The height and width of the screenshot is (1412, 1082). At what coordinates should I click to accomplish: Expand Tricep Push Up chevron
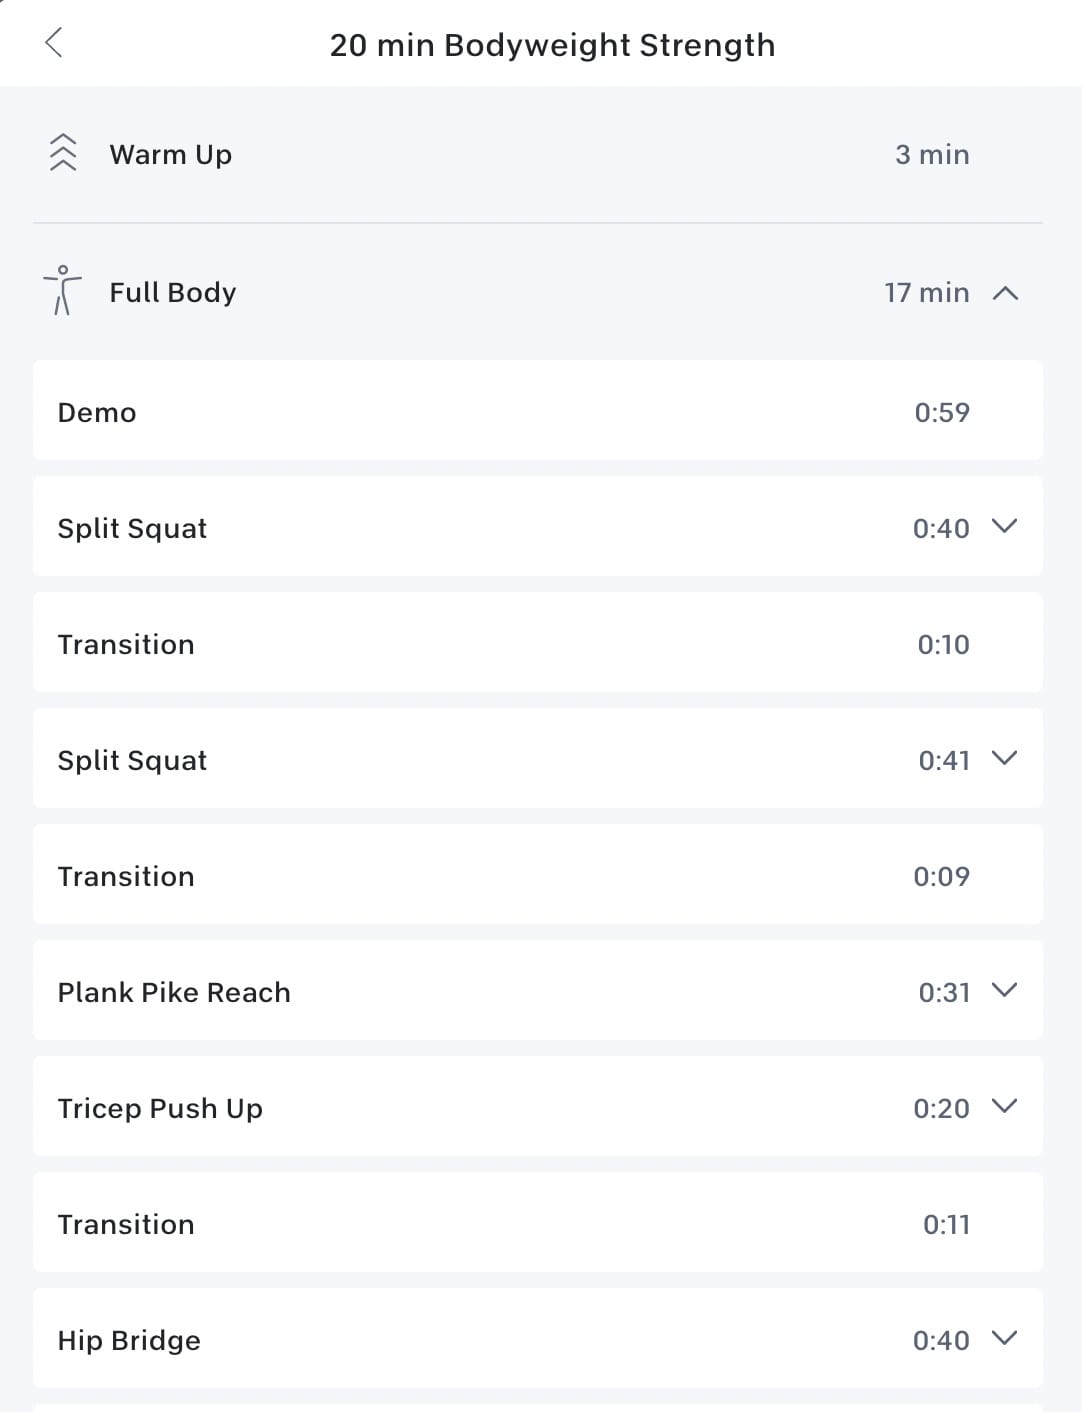point(1004,1106)
